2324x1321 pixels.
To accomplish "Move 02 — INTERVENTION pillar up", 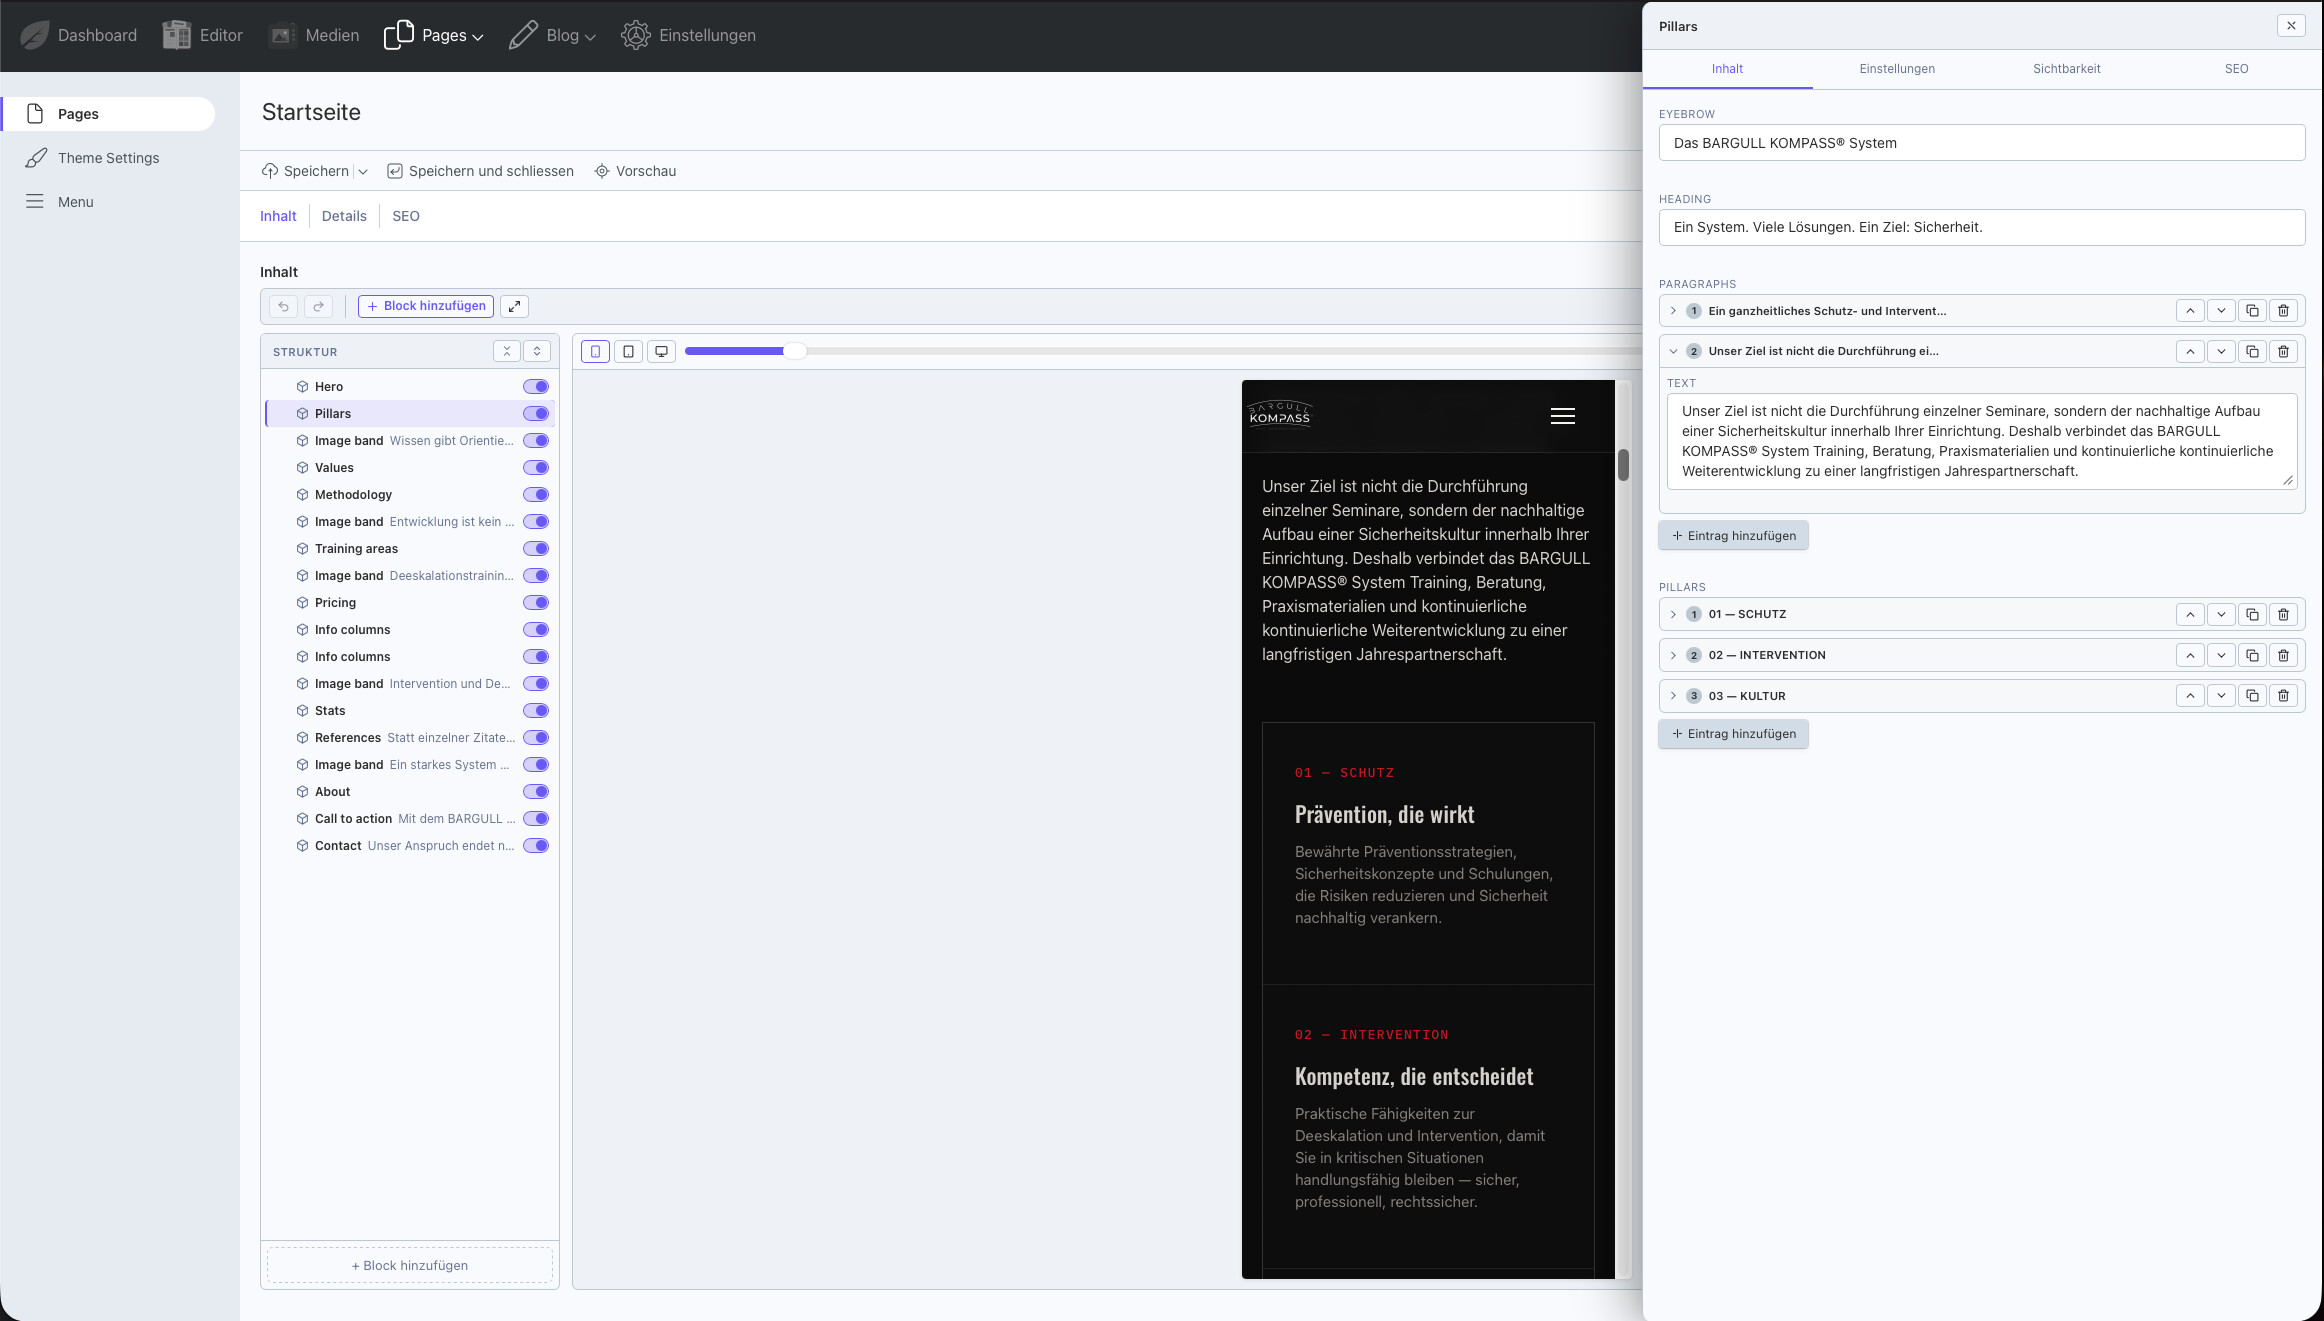I will point(2190,655).
